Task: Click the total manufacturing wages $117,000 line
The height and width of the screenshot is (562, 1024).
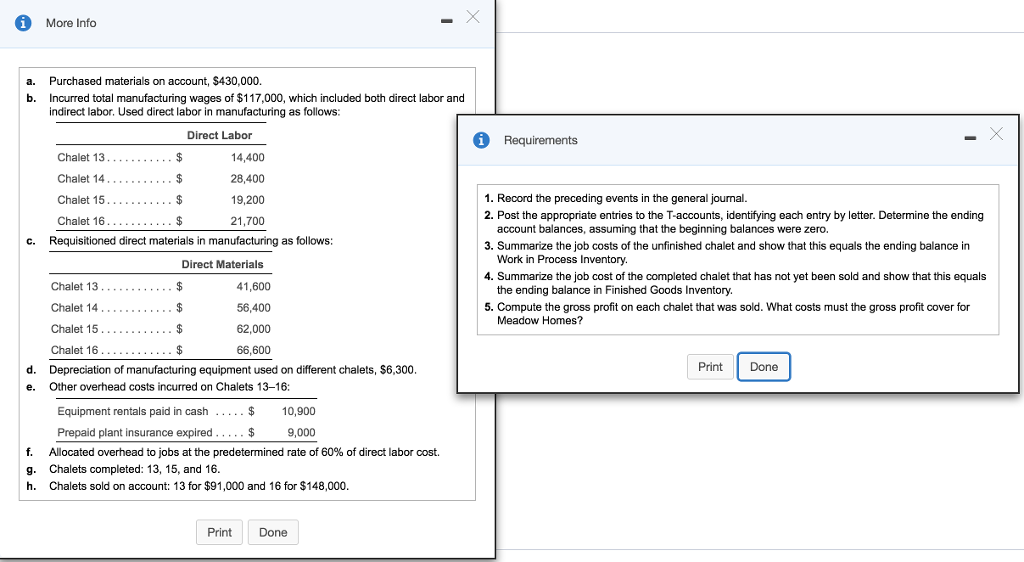Action: (257, 104)
